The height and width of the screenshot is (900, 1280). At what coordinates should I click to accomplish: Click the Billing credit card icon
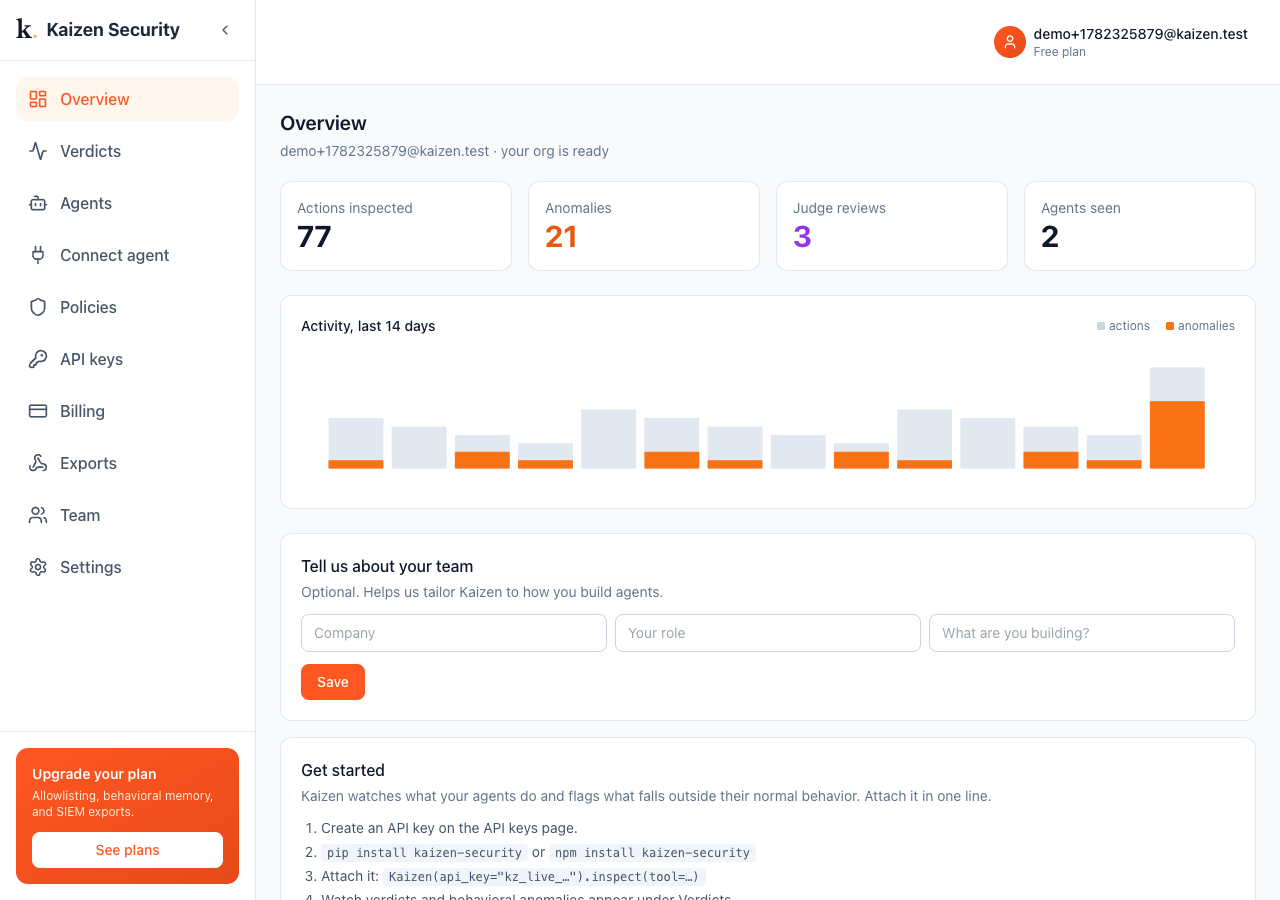[38, 411]
